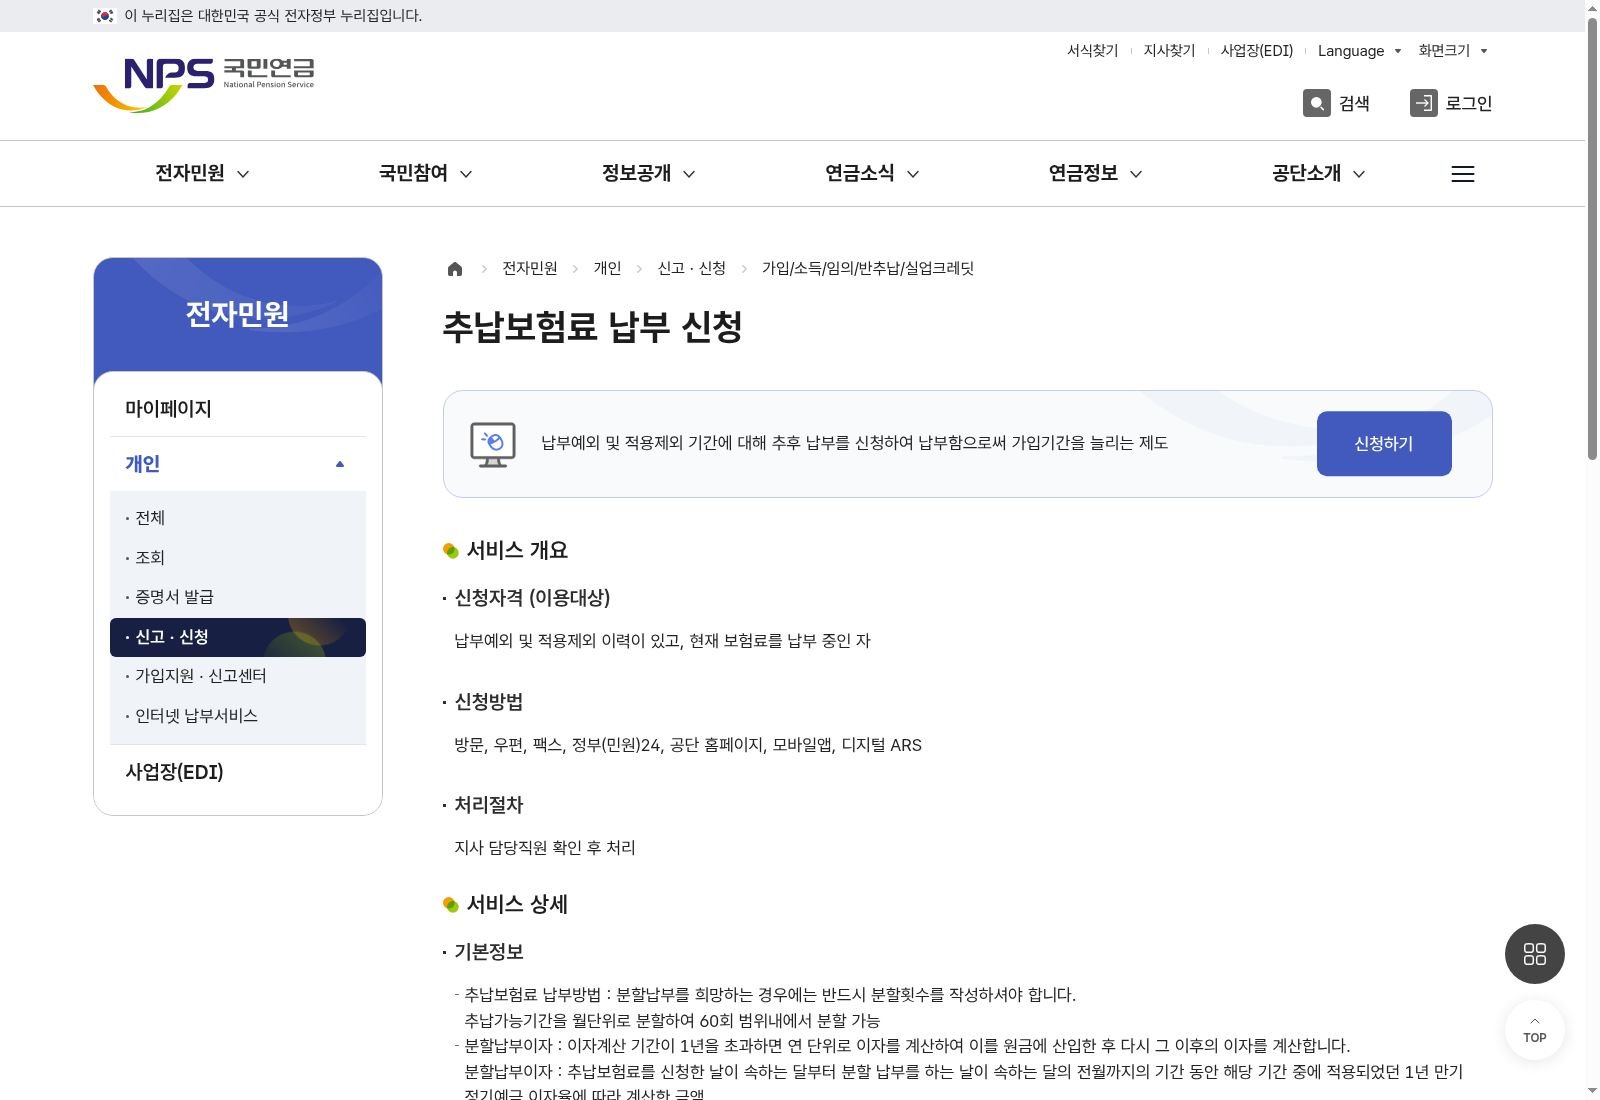Image resolution: width=1600 pixels, height=1100 pixels.
Task: Open 사업장(EDI) in the sidebar
Action: pos(238,772)
